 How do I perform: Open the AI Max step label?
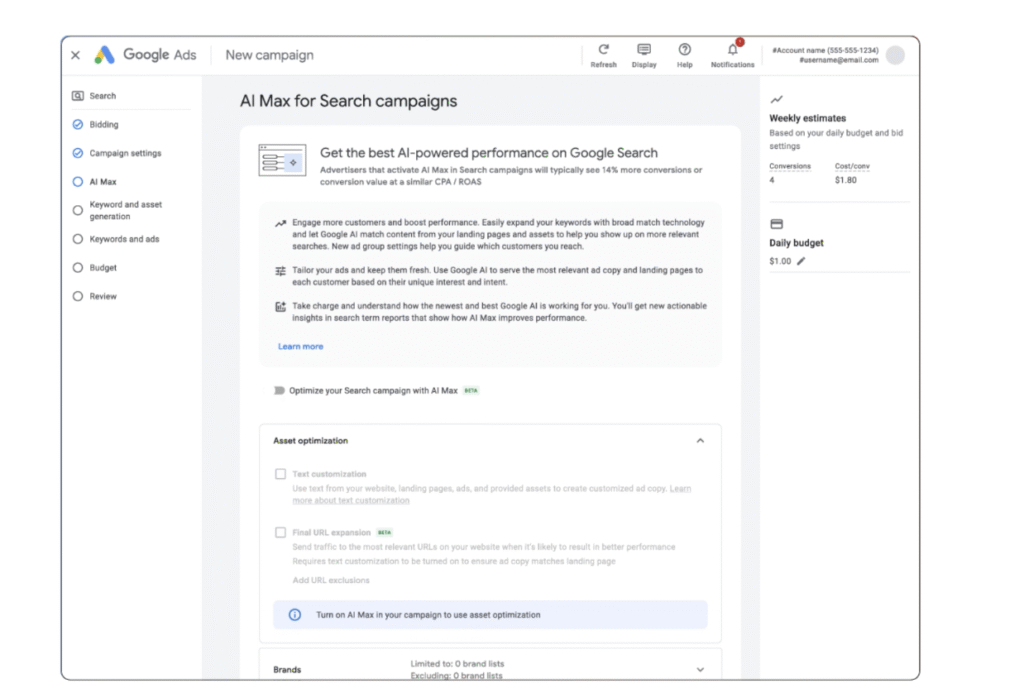pos(103,182)
